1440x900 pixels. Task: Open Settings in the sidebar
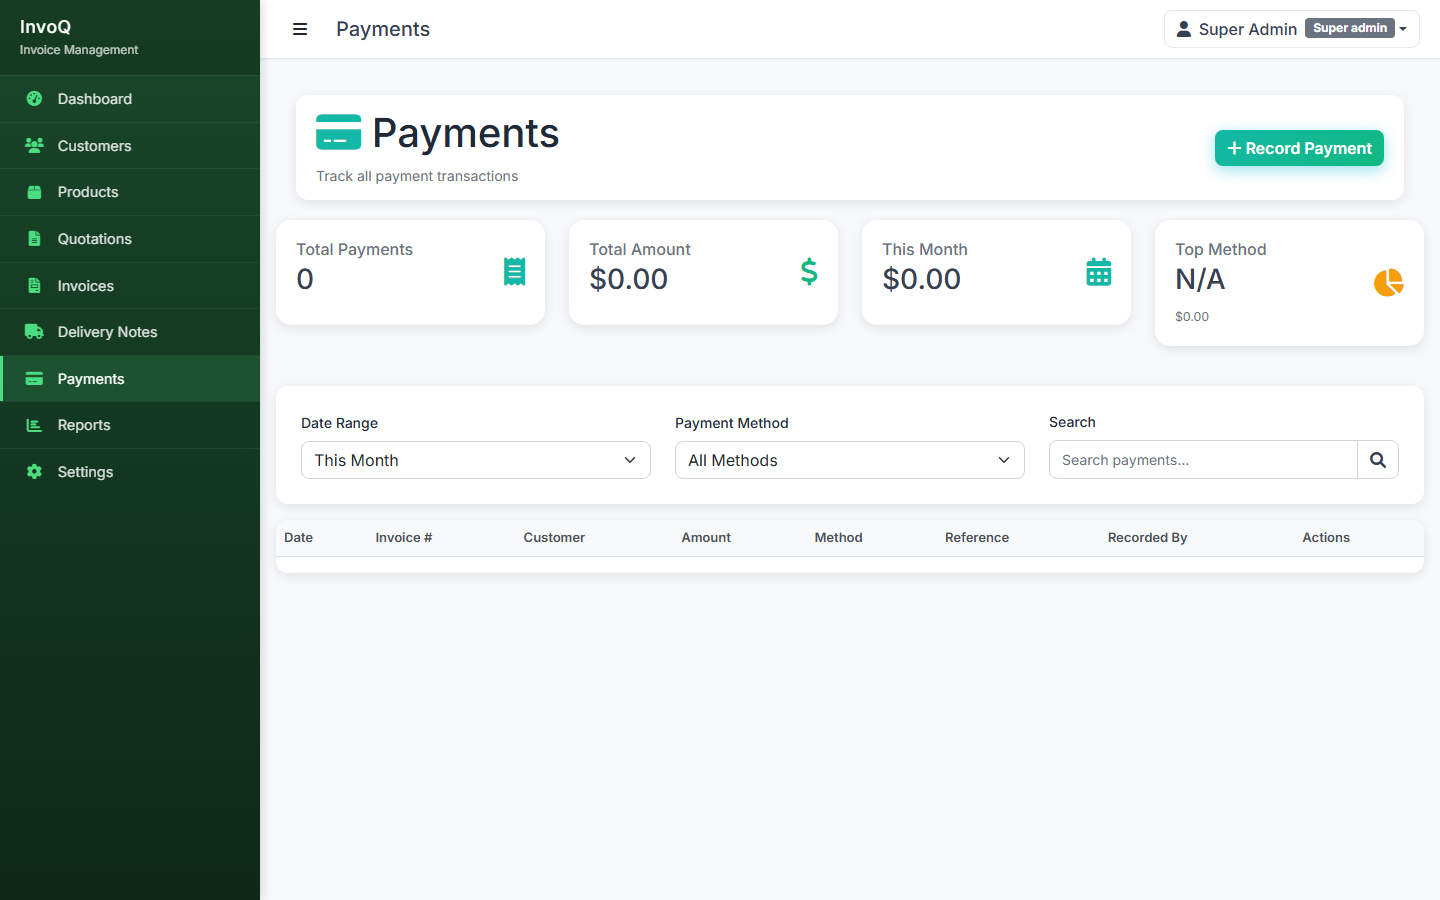pos(130,472)
